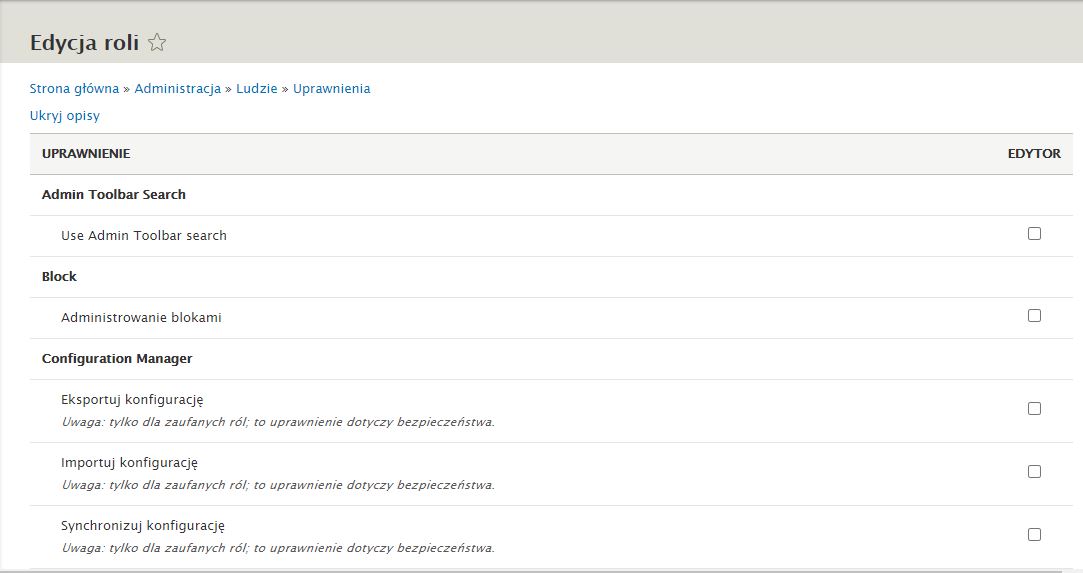Open the Strona główna breadcrumb link
The image size is (1083, 573).
point(74,89)
